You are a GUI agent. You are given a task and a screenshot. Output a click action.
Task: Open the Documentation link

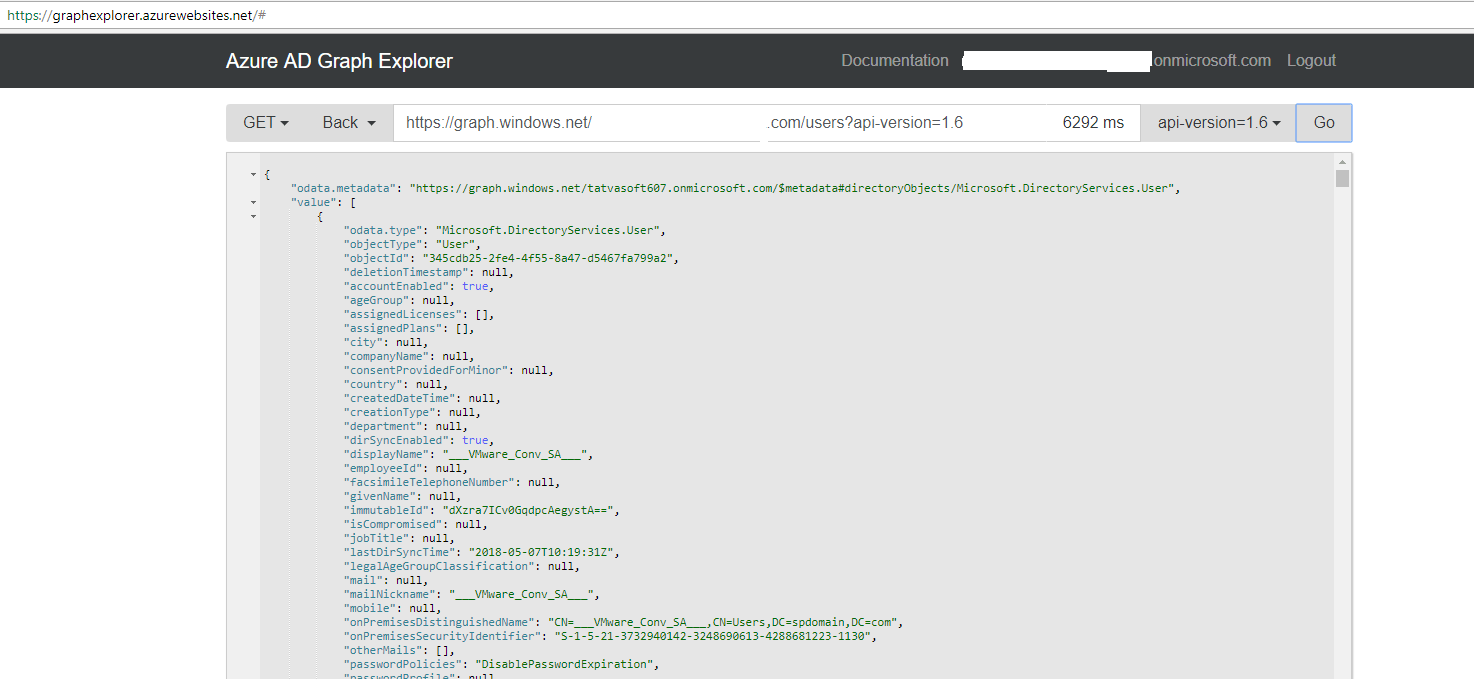click(895, 61)
